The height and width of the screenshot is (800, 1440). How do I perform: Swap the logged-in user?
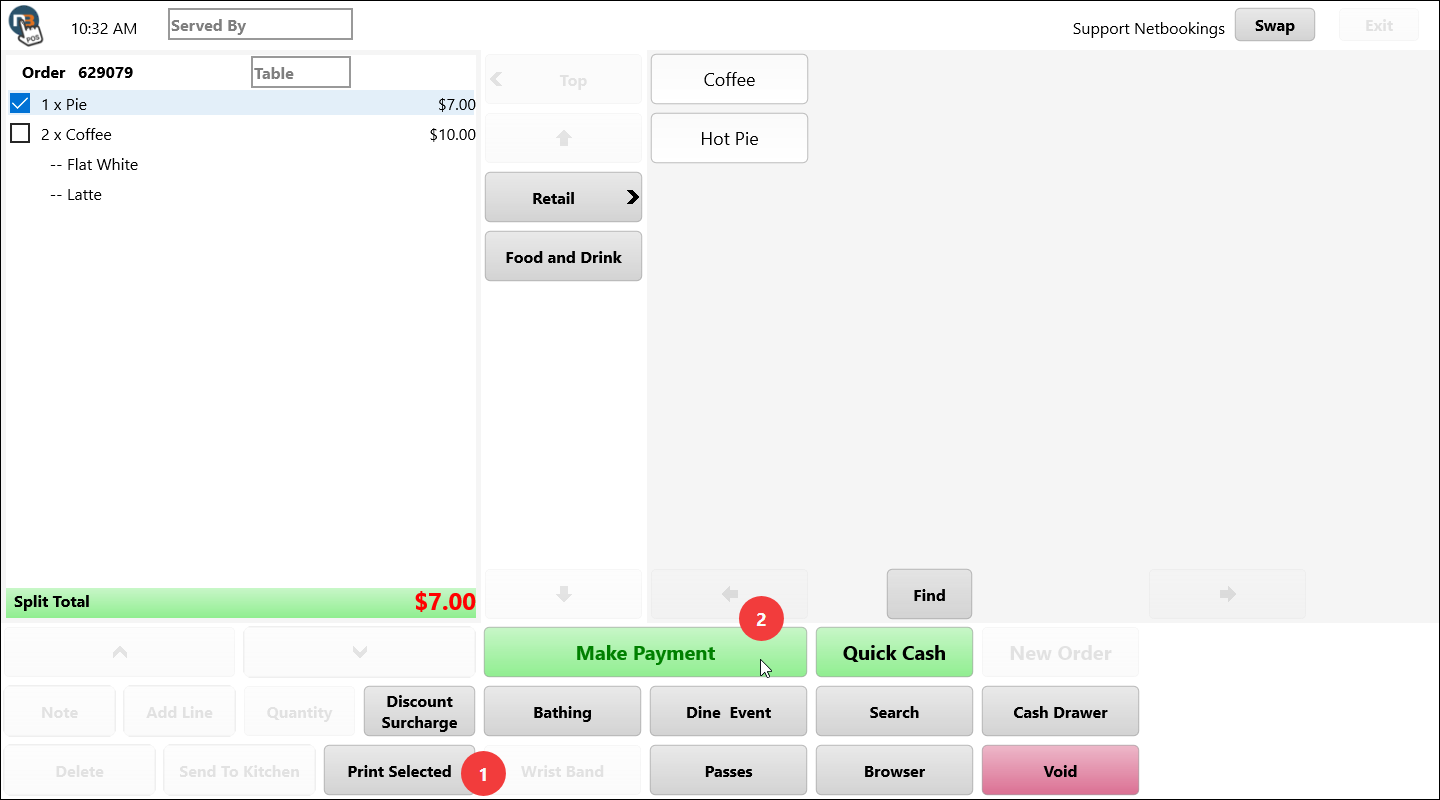(x=1274, y=26)
